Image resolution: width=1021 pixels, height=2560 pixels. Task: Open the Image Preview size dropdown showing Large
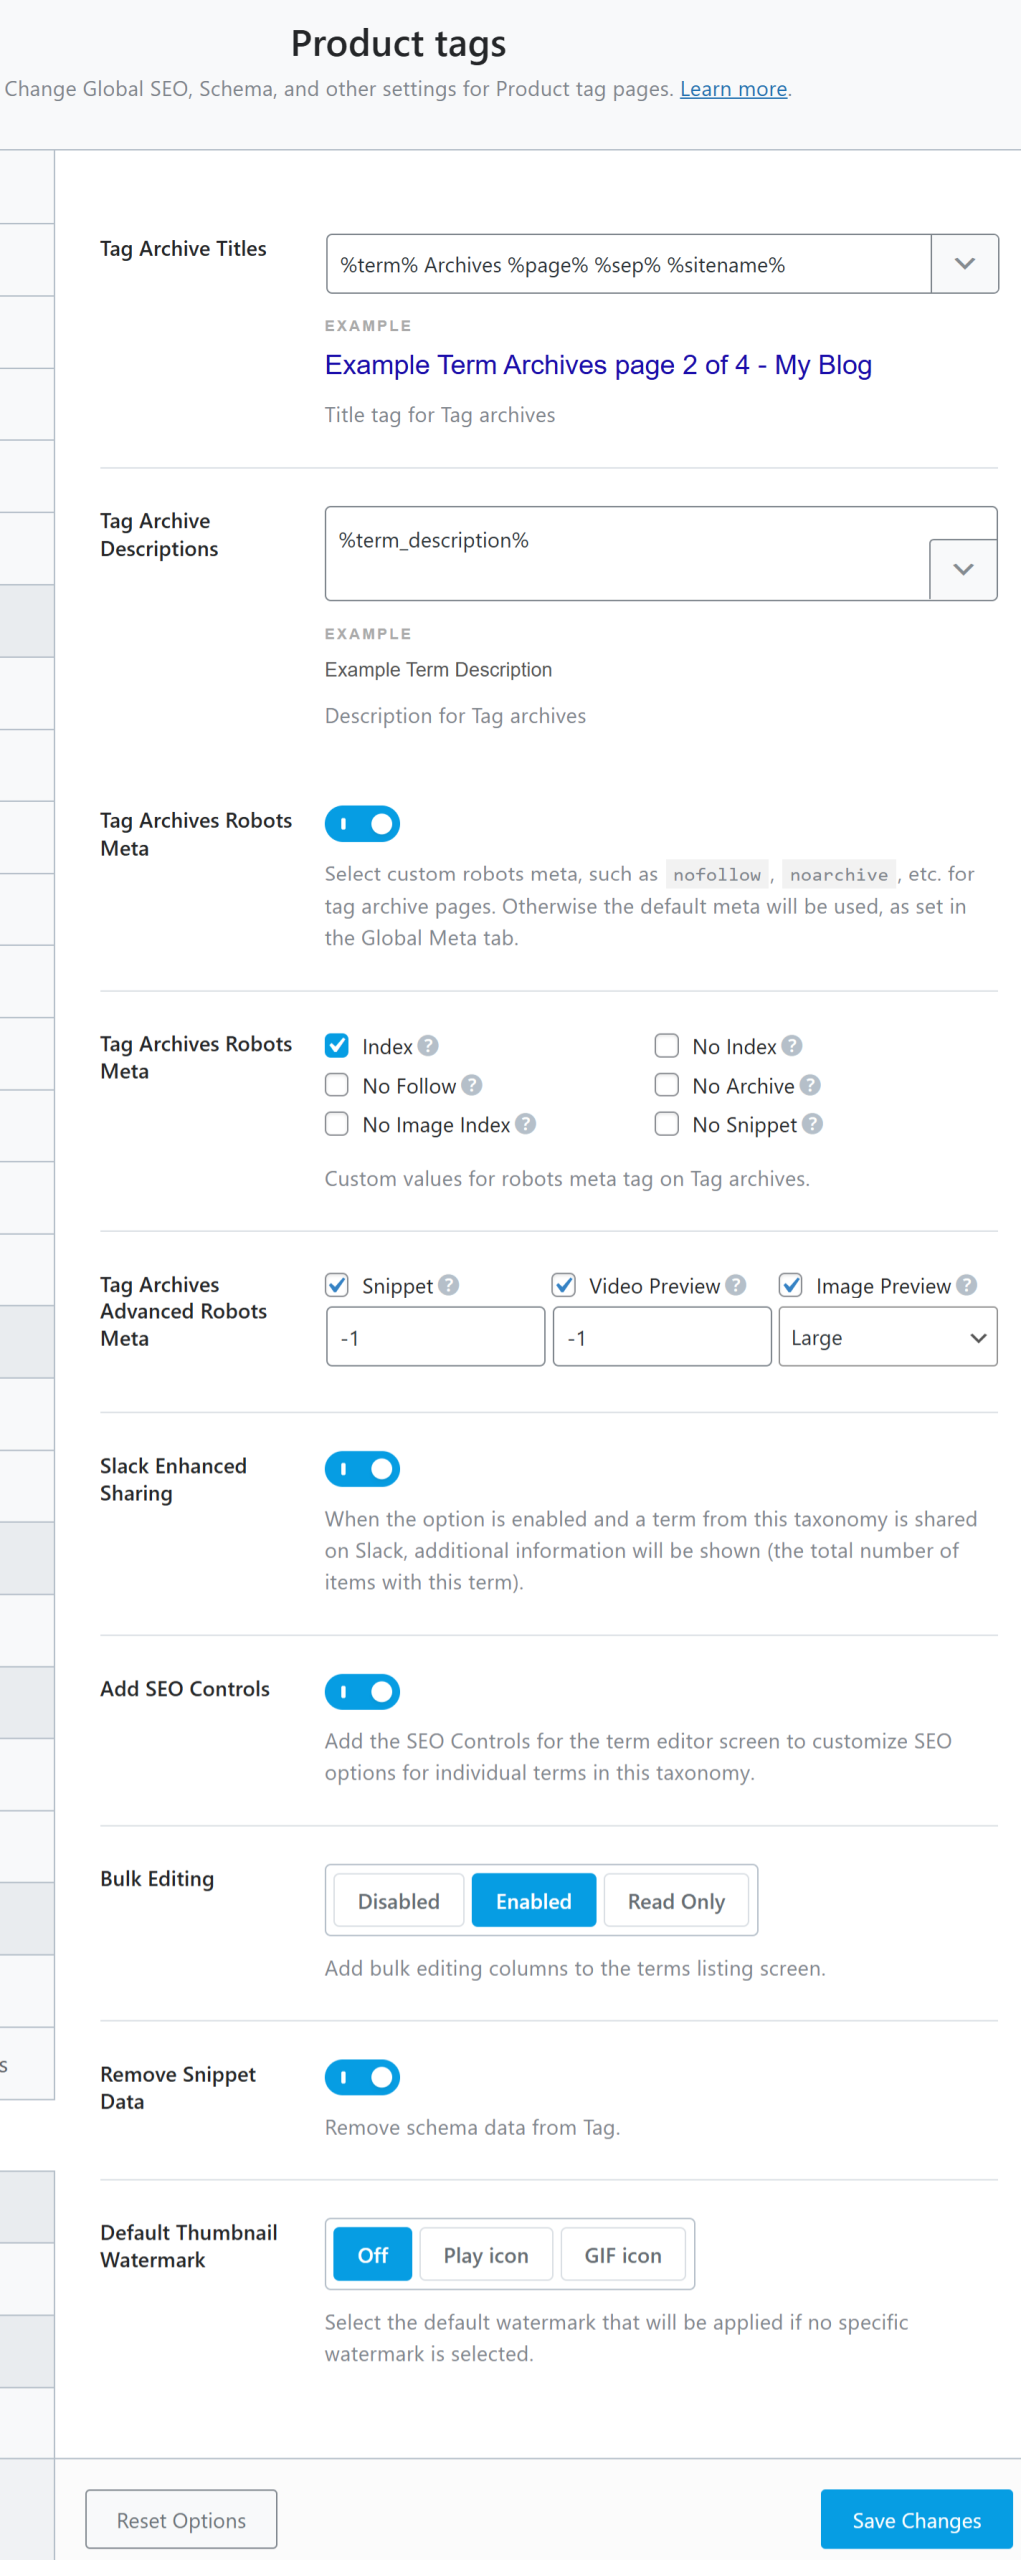[886, 1336]
